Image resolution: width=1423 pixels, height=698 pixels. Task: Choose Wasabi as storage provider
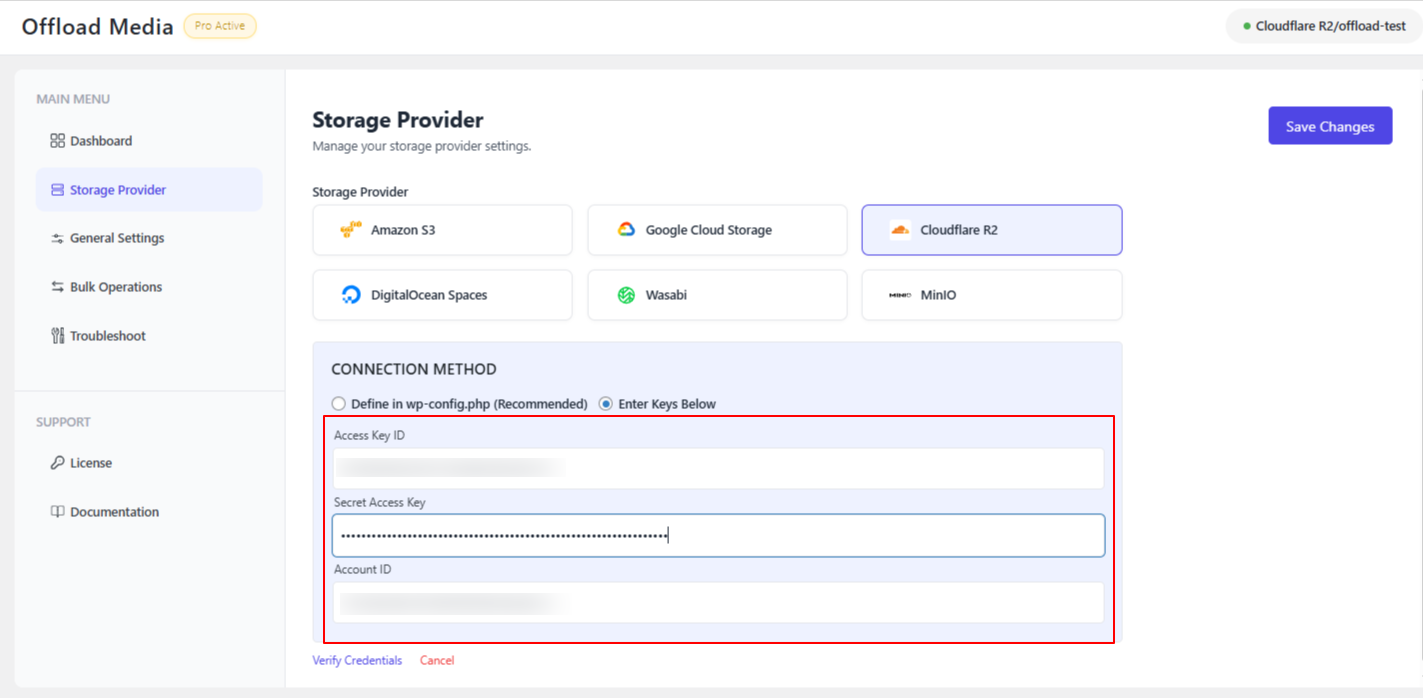pyautogui.click(x=716, y=295)
